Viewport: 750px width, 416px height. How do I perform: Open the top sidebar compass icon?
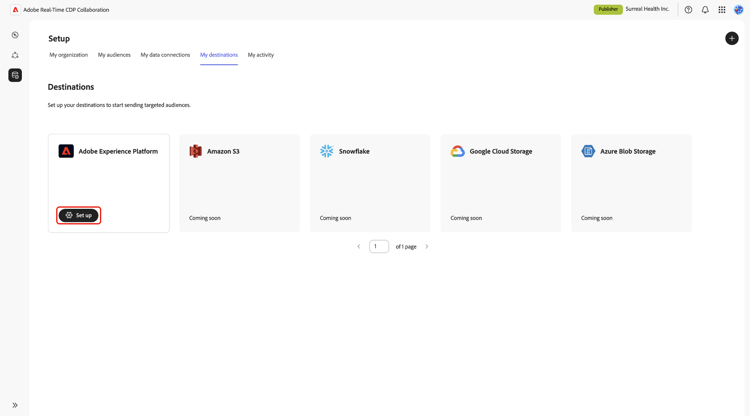pos(15,35)
